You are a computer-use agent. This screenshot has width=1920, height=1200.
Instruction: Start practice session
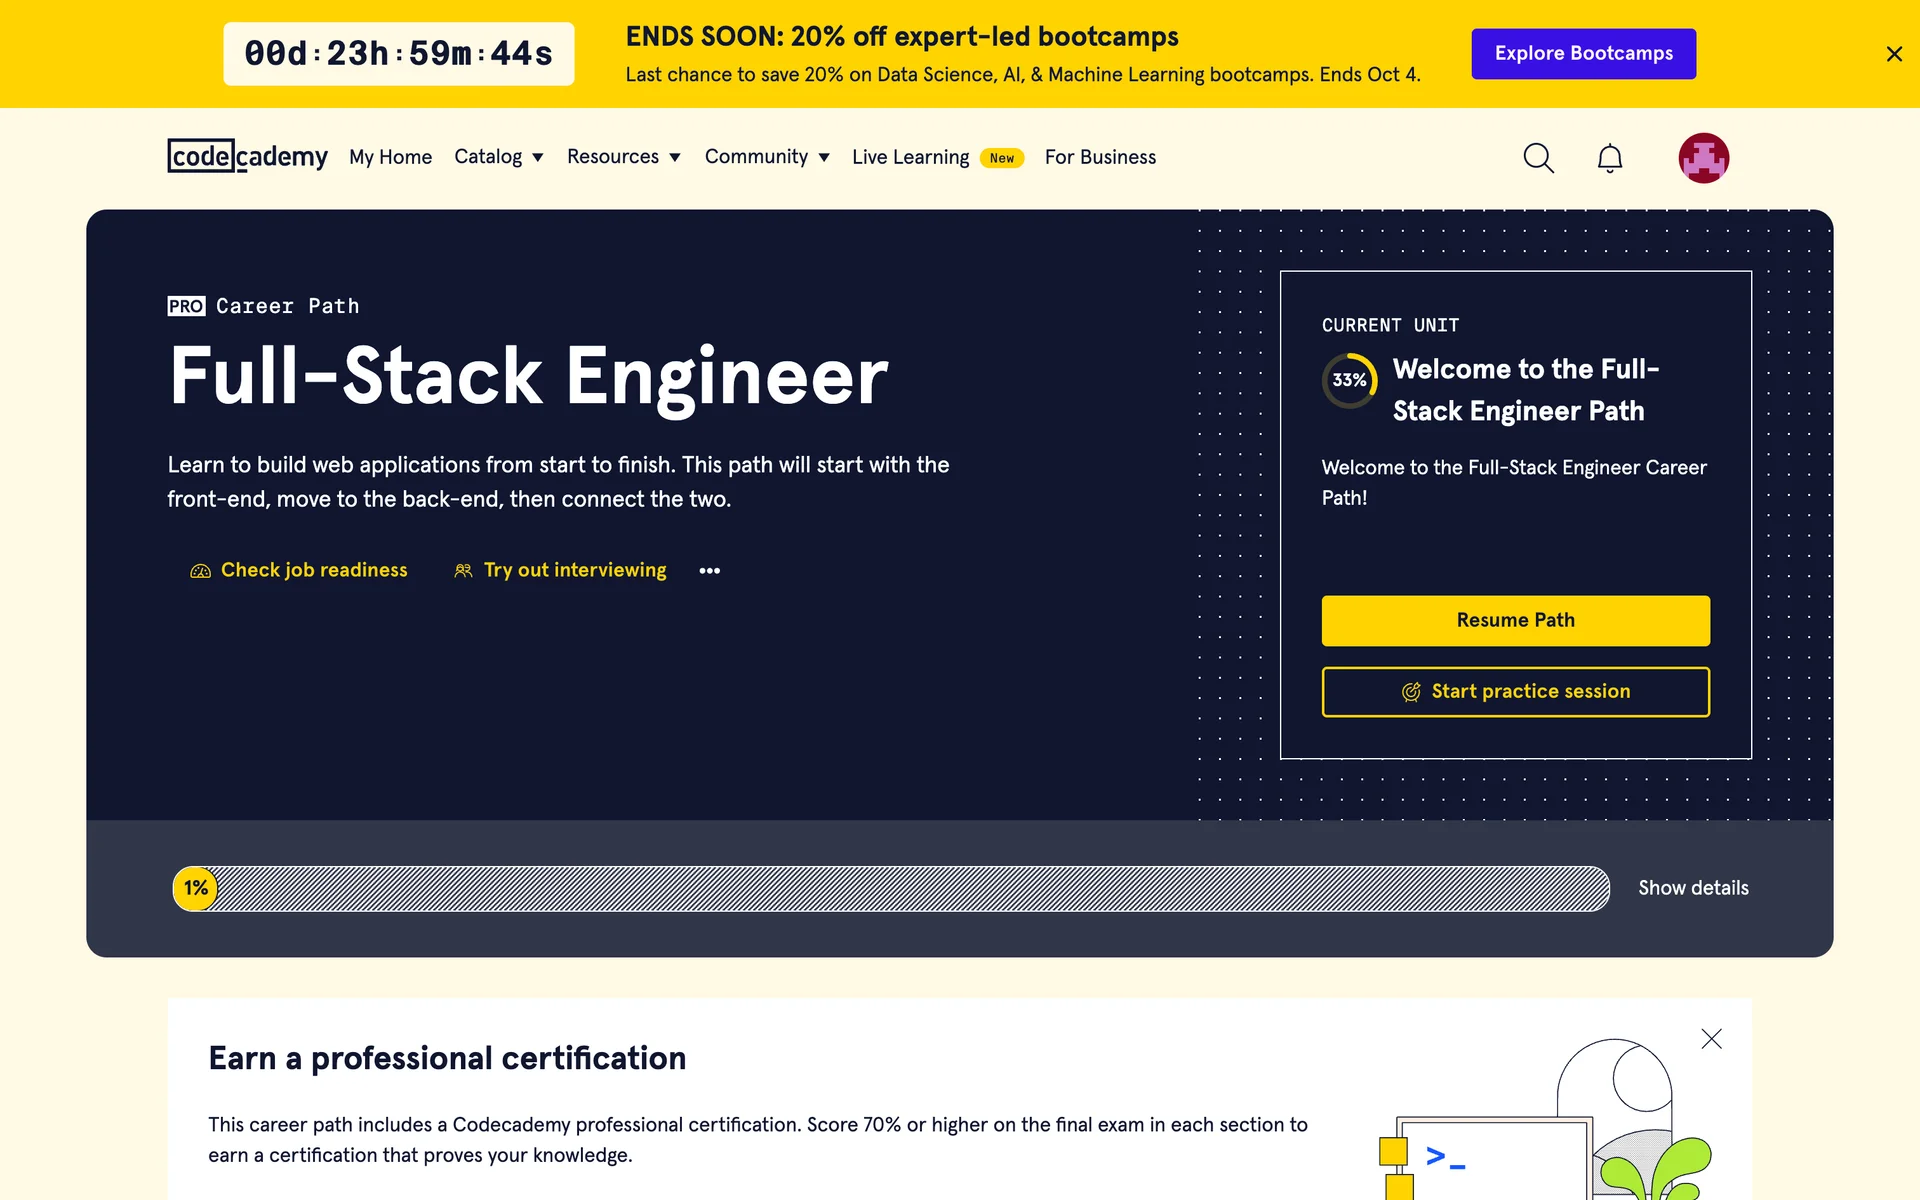[1515, 692]
